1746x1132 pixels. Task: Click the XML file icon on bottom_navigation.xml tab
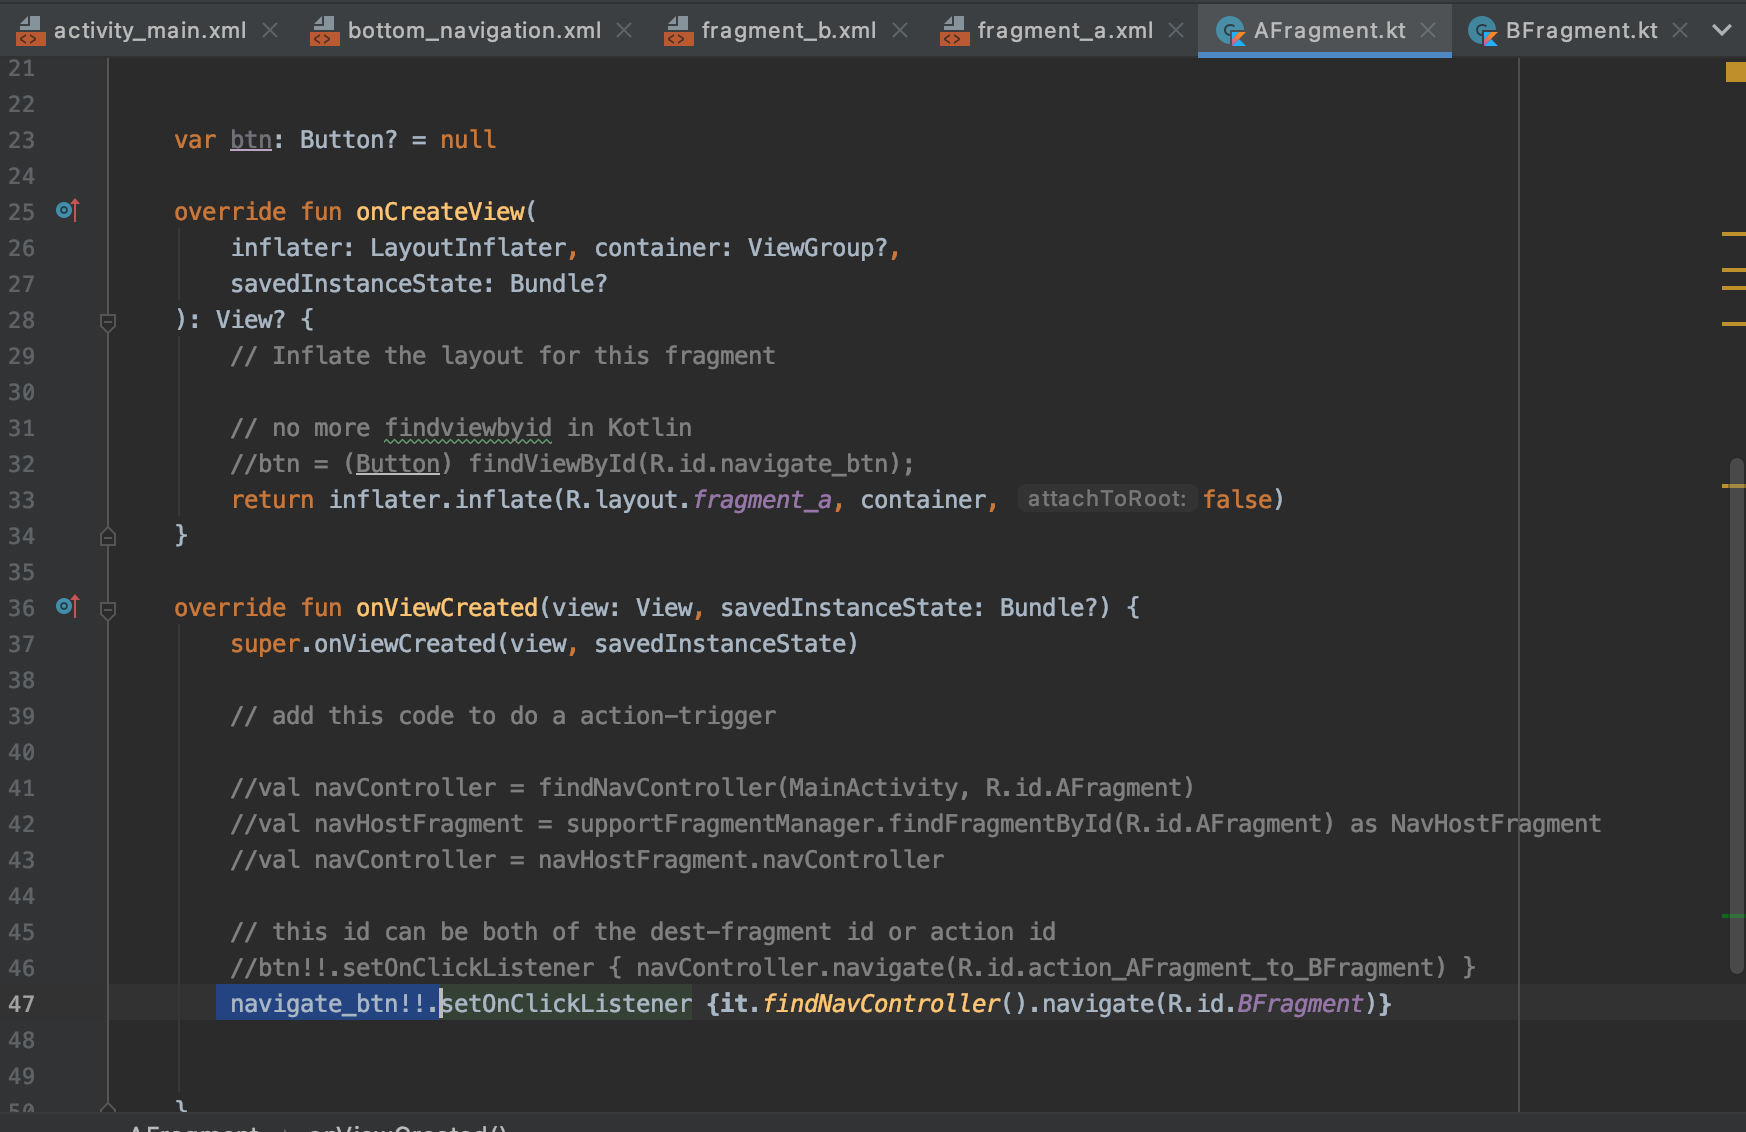(325, 31)
